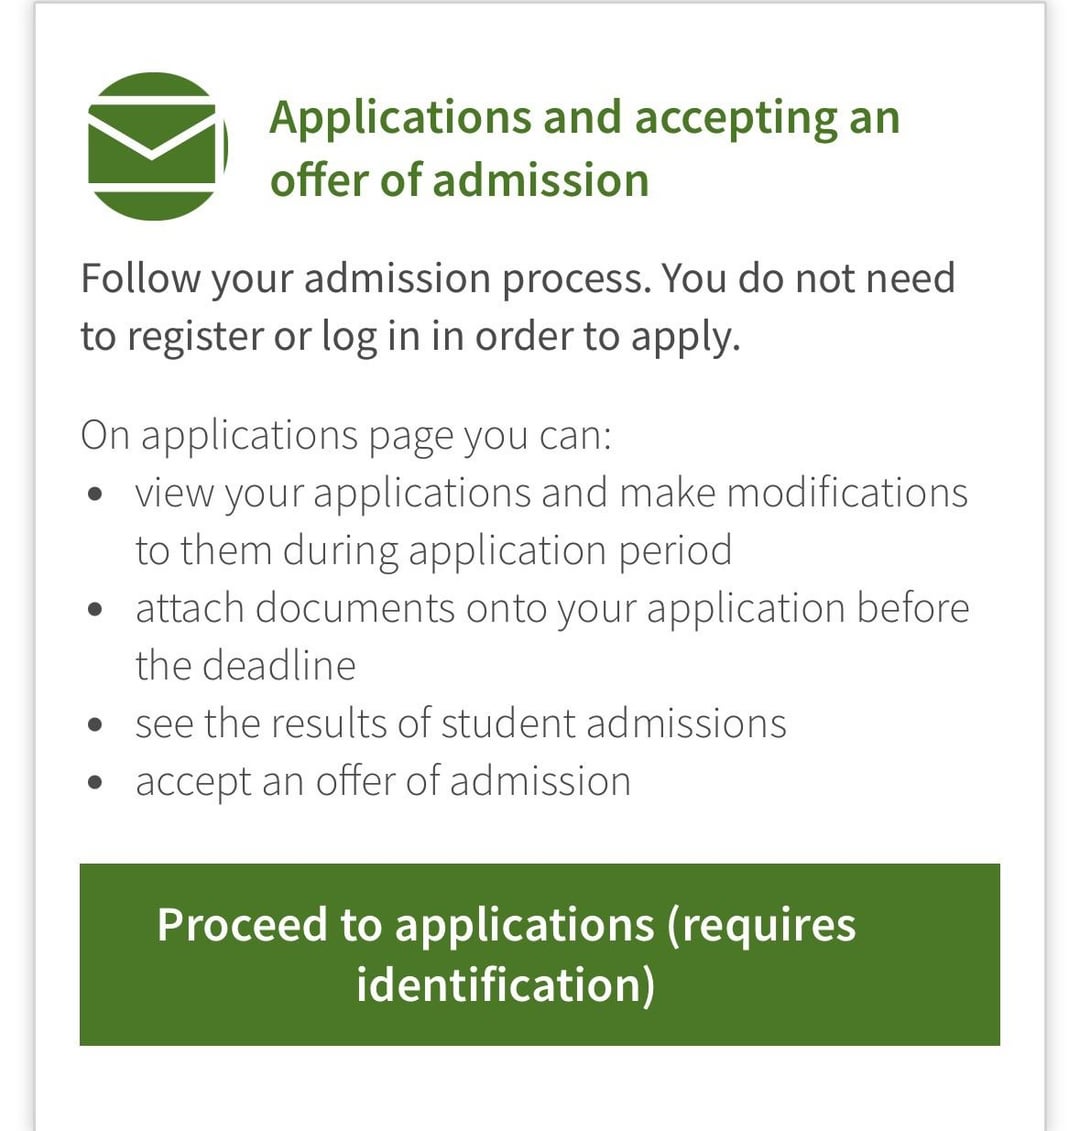
Task: Click bullet dot beside 'view your applications'
Action: 95,495
